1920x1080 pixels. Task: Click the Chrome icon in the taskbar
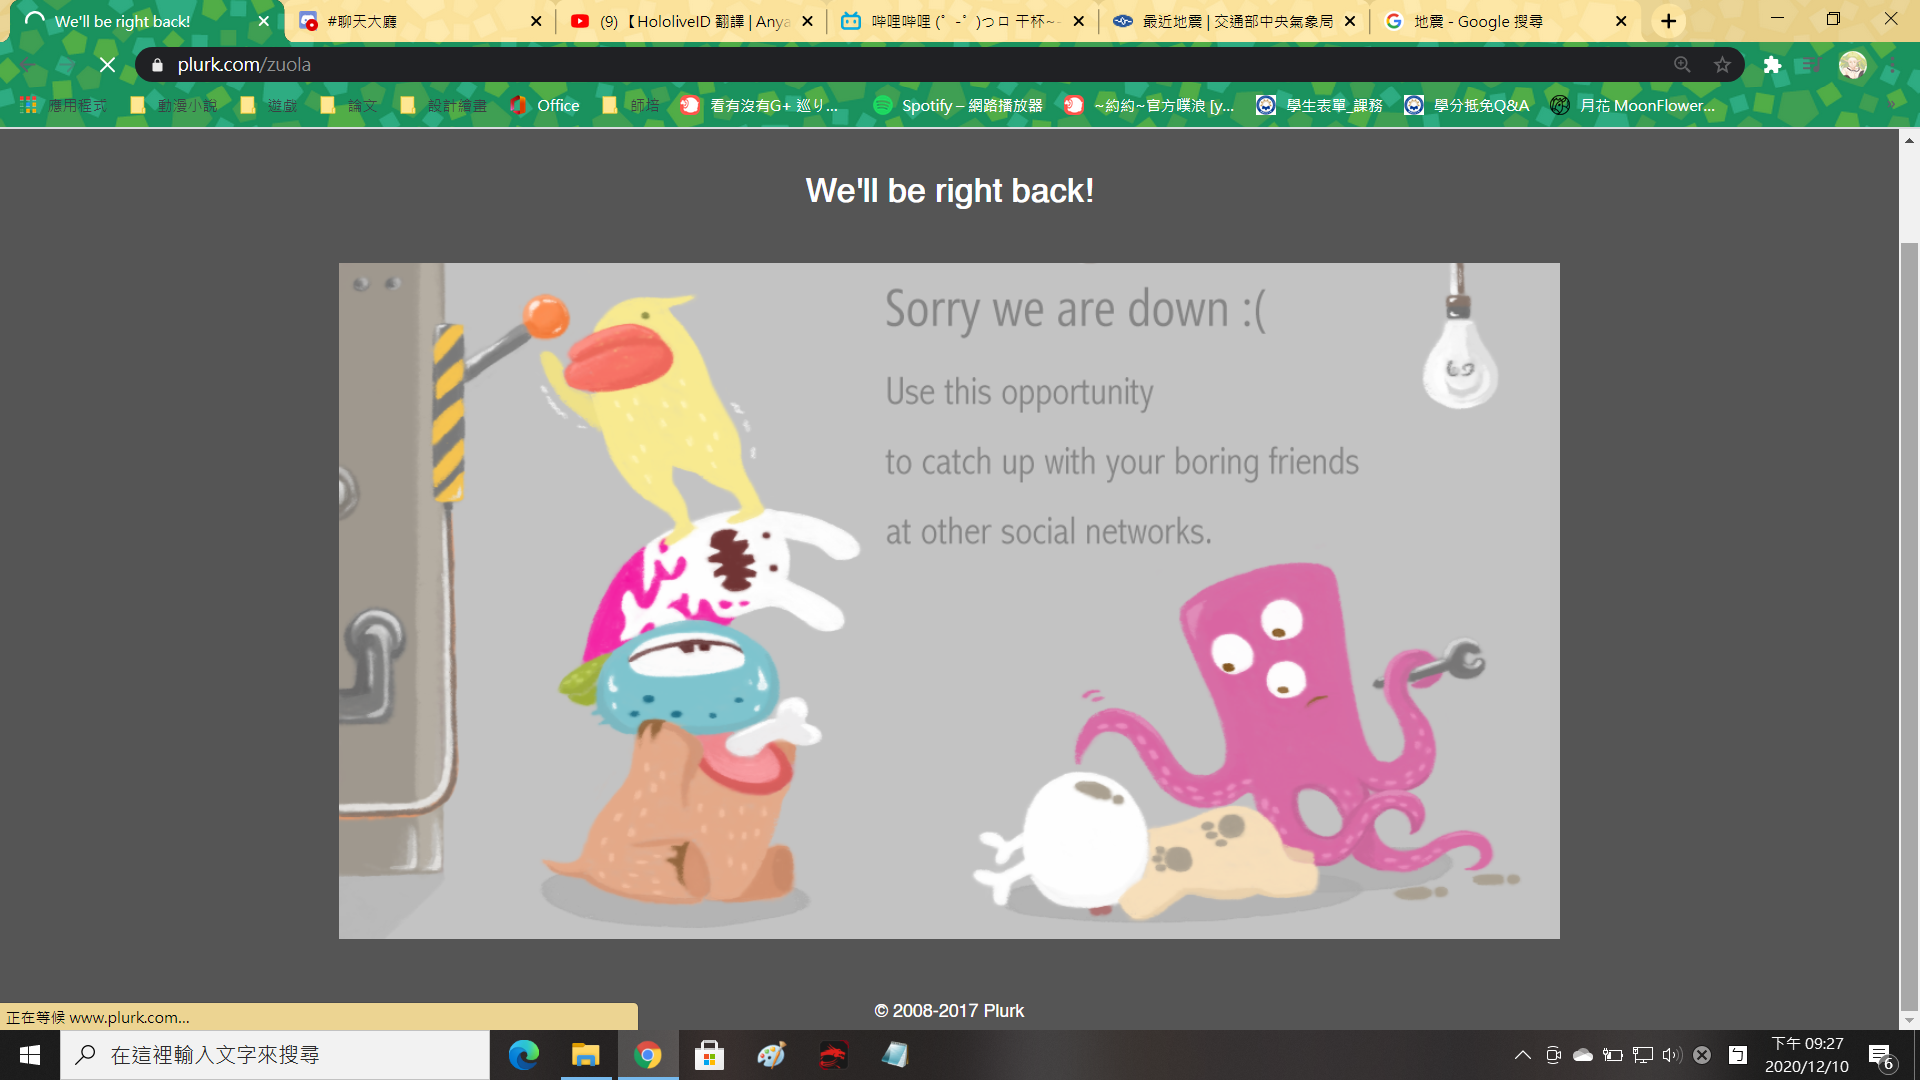tap(647, 1055)
